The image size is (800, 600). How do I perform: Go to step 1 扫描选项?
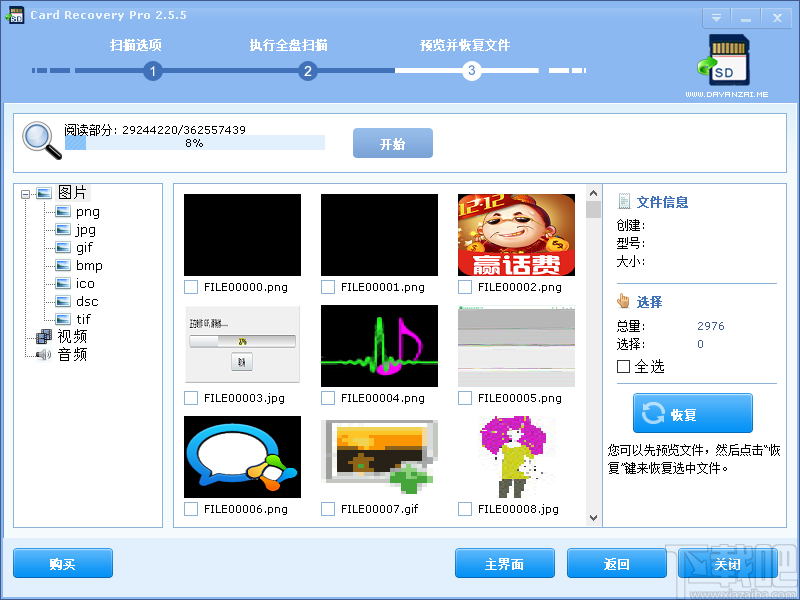point(153,71)
